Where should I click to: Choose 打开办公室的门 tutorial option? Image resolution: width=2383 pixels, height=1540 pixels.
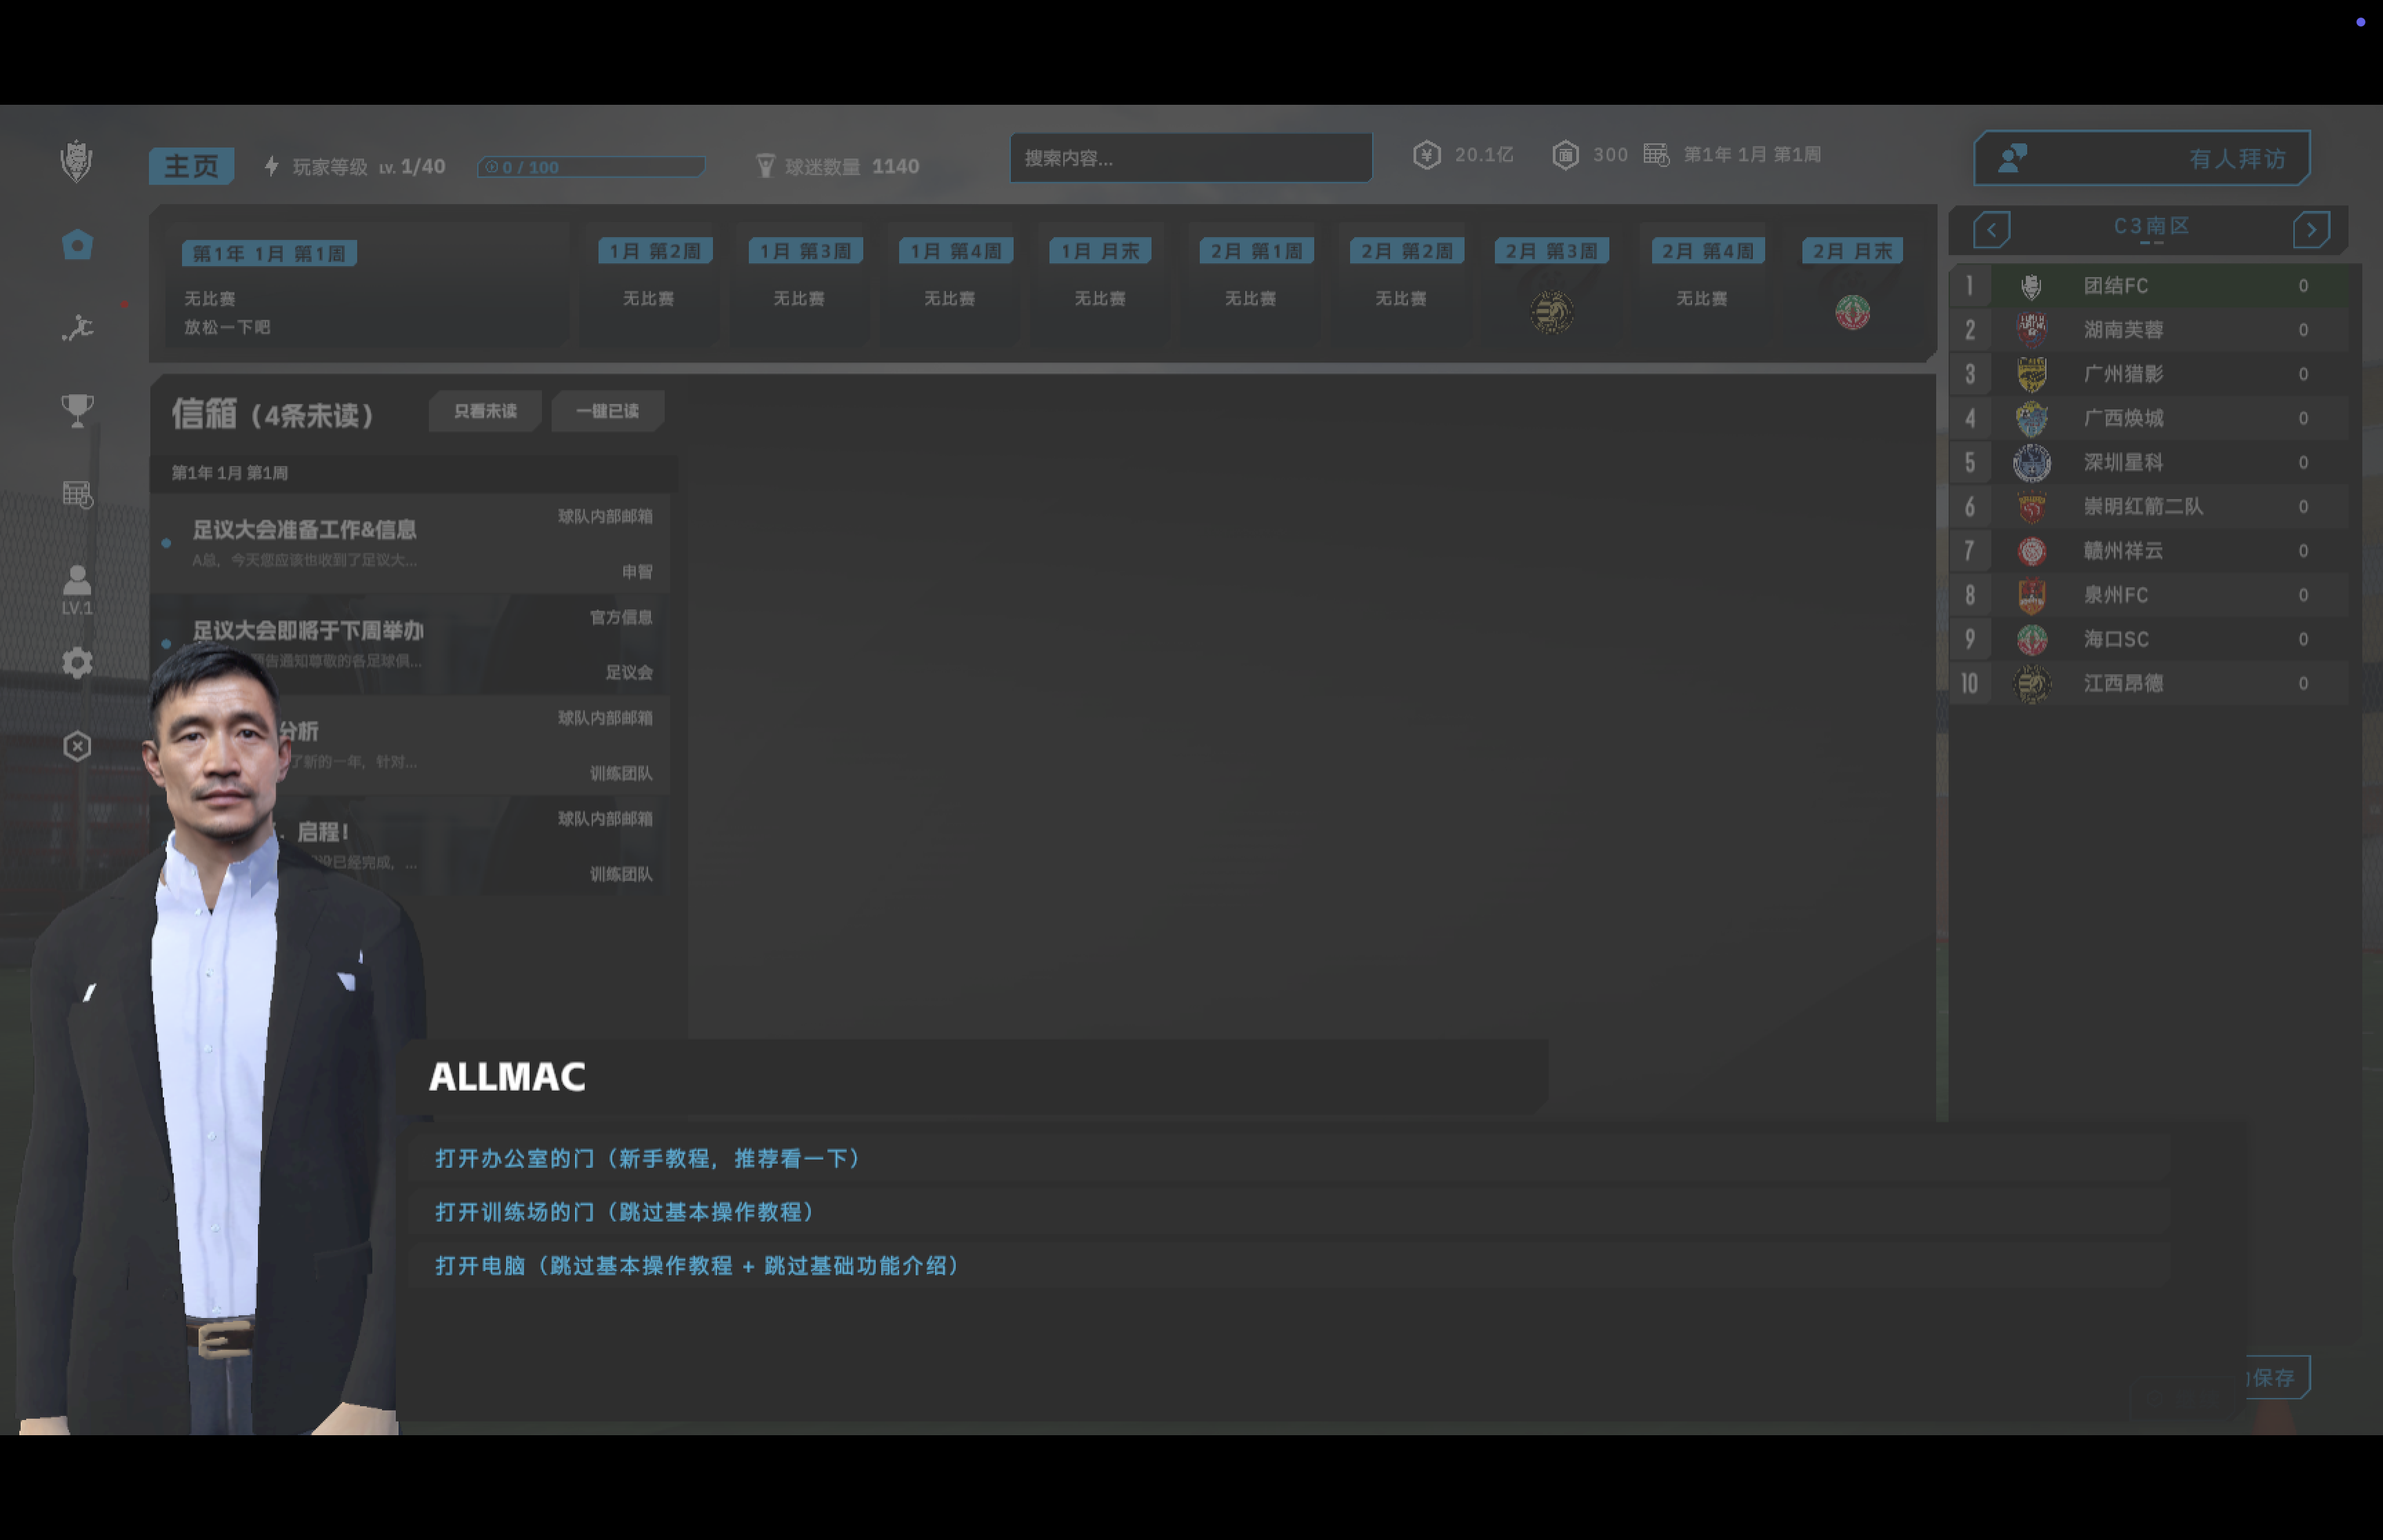tap(646, 1158)
